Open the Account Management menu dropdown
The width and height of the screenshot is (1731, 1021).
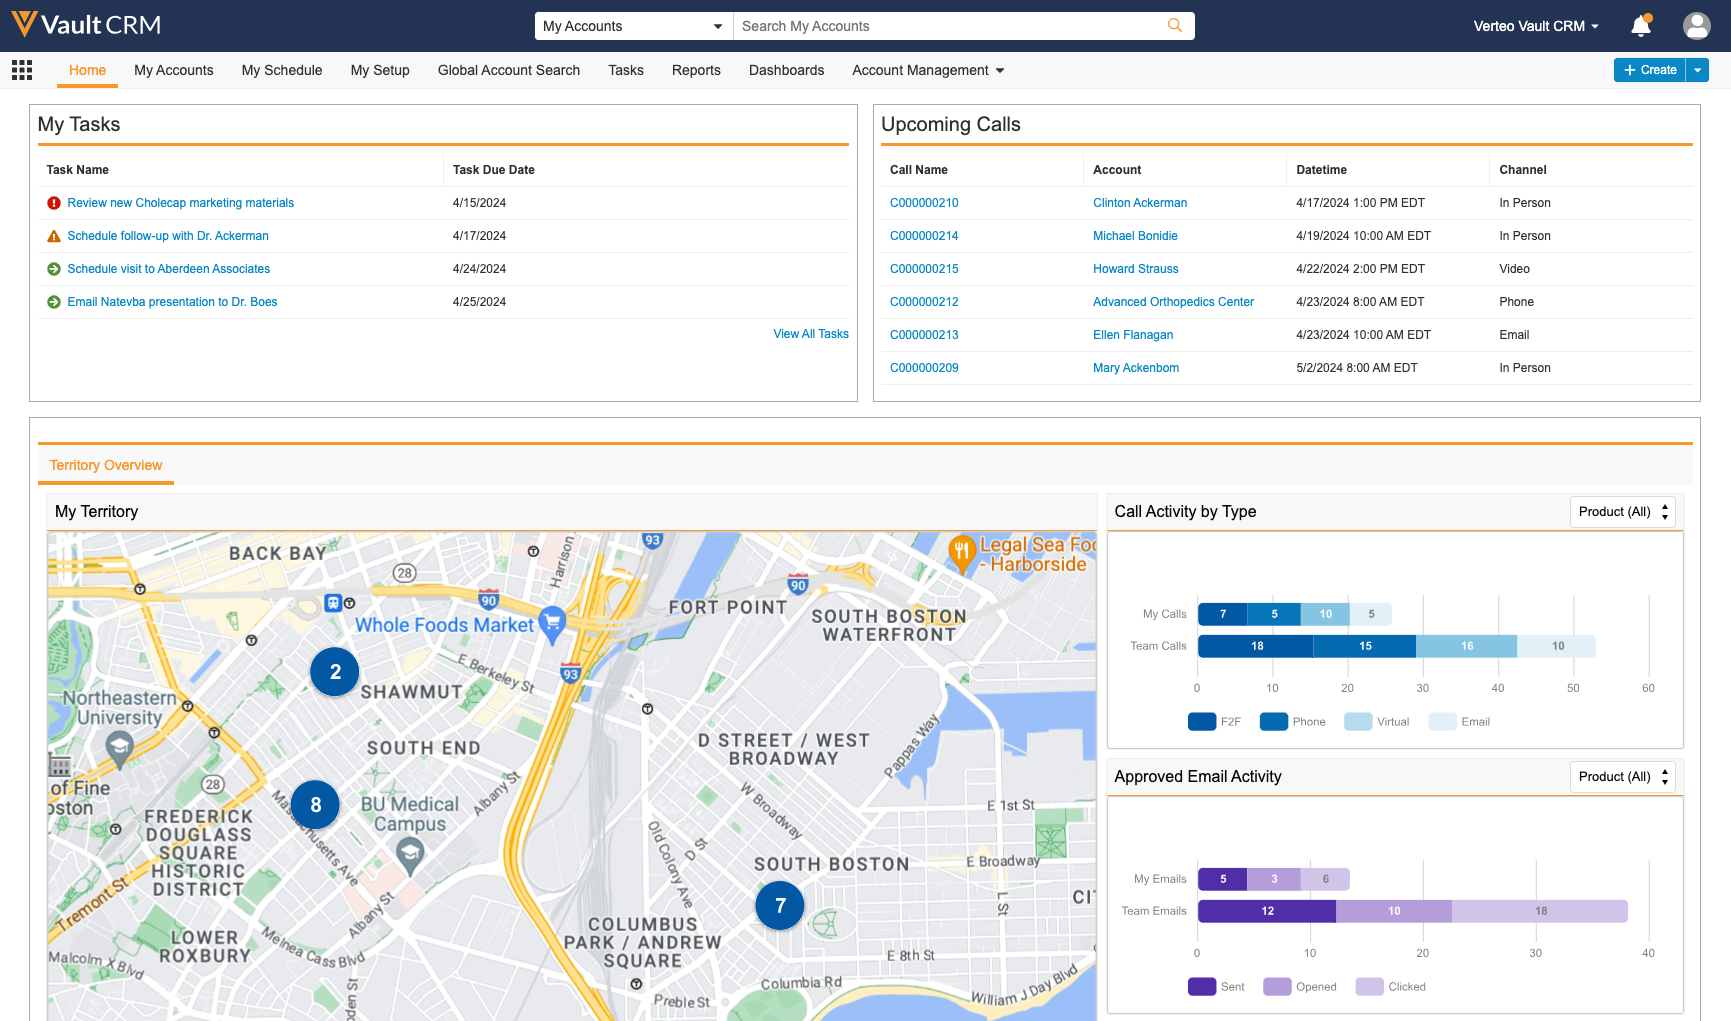(x=927, y=70)
